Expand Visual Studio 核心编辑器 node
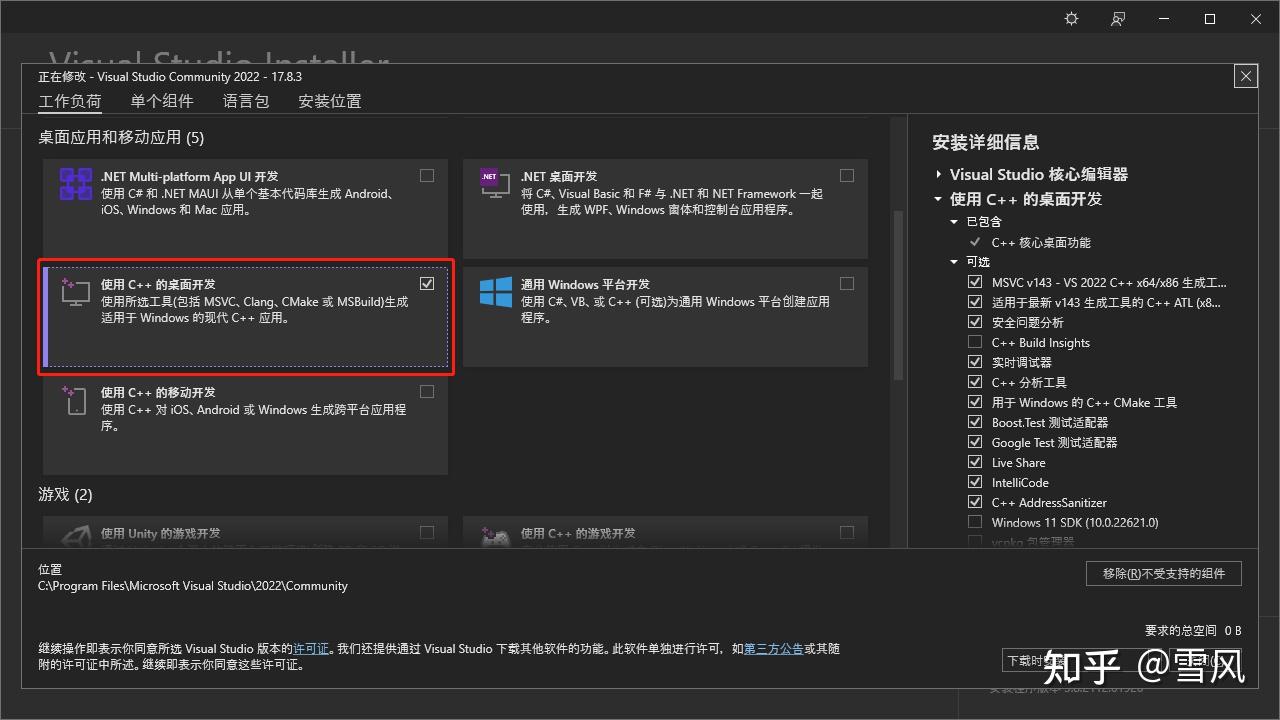The height and width of the screenshot is (720, 1280). [x=939, y=174]
